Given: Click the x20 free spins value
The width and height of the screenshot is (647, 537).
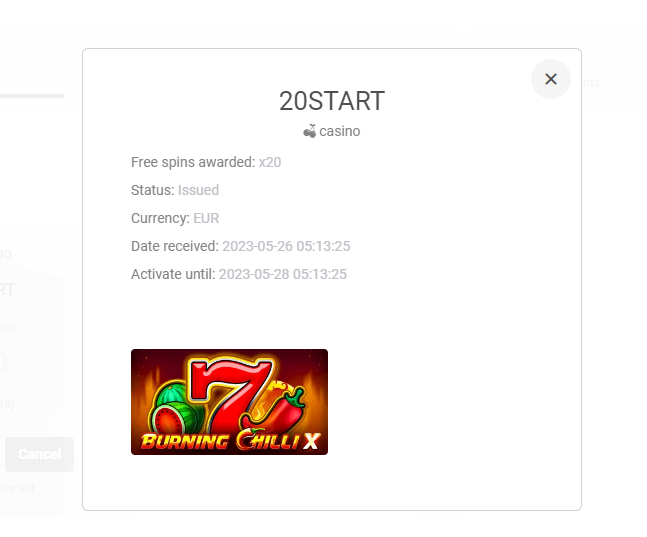Looking at the screenshot, I should point(270,162).
